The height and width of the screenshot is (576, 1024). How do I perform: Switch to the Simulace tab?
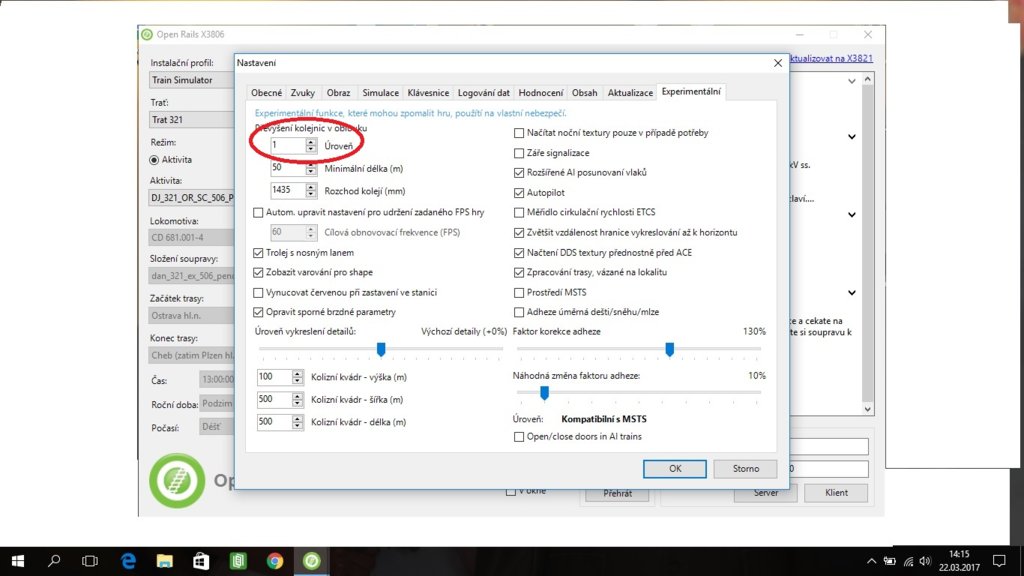click(x=380, y=93)
